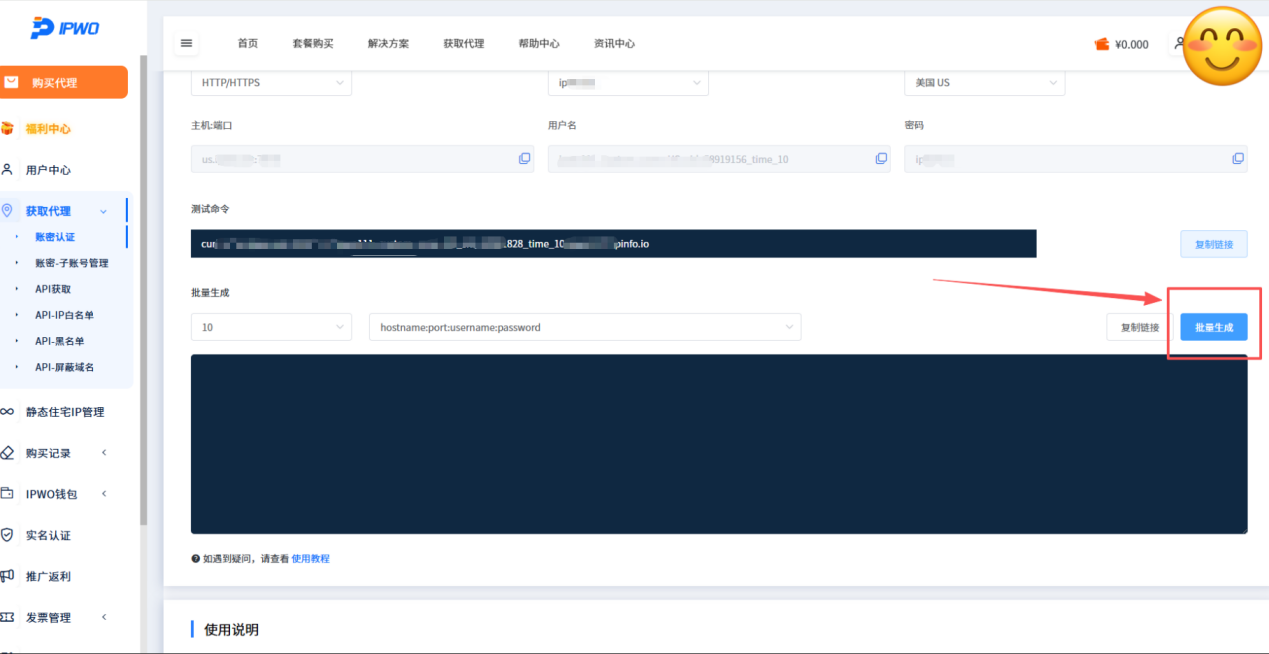This screenshot has height=654, width=1269.
Task: Open 用户中心 in the sidebar
Action: (x=48, y=170)
